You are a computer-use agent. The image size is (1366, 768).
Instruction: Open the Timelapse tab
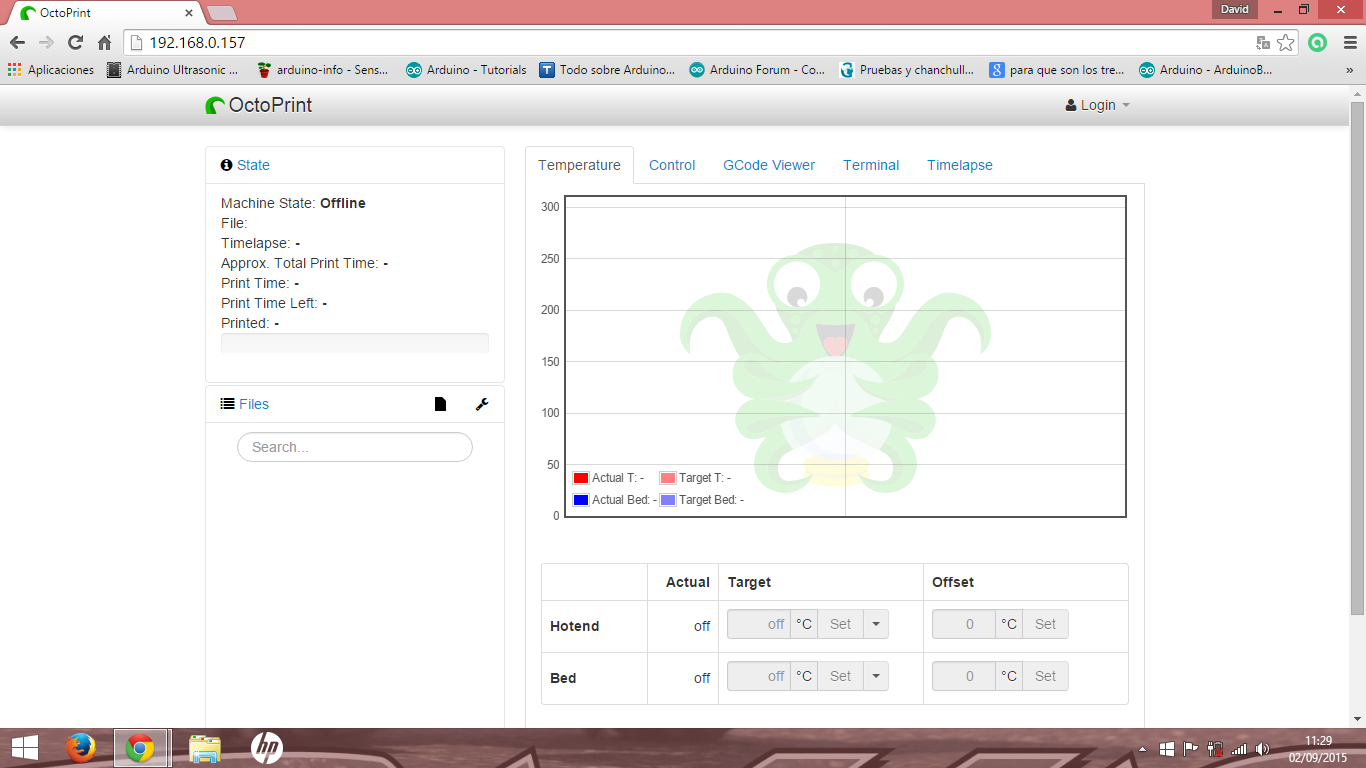[x=960, y=165]
